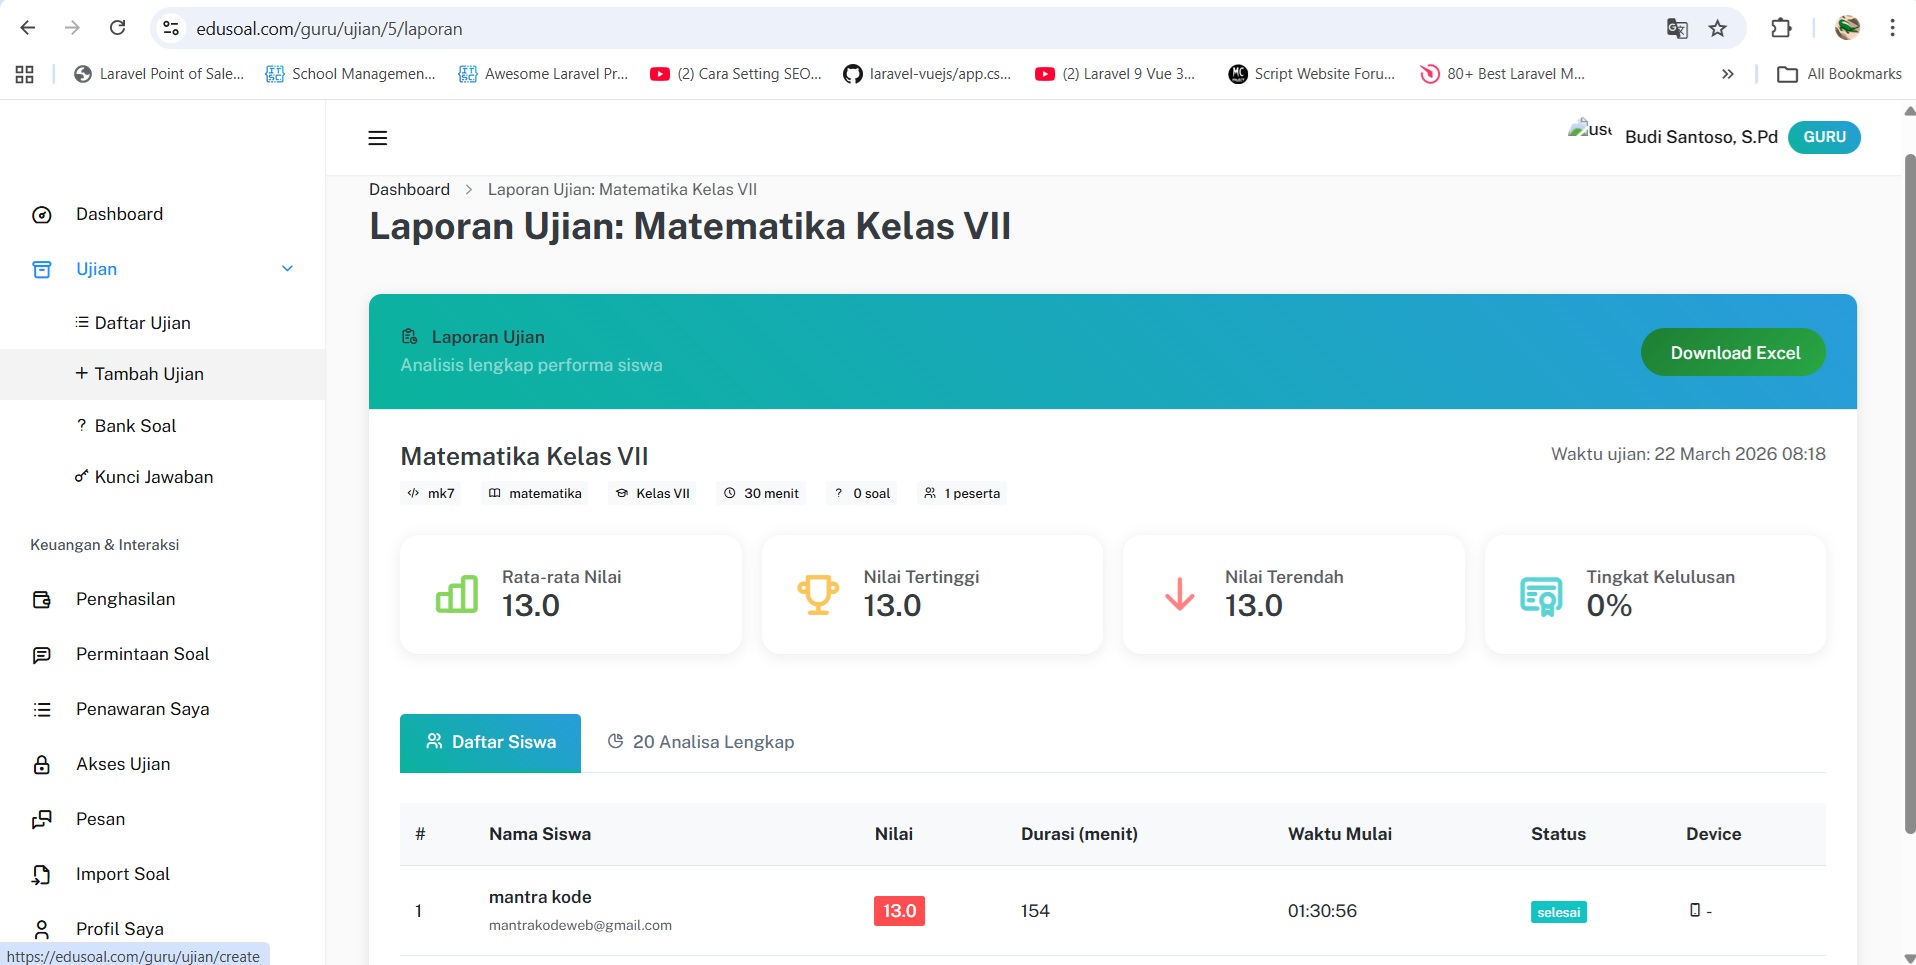
Task: Click the selesai status badge for mantra kode
Action: pyautogui.click(x=1557, y=911)
